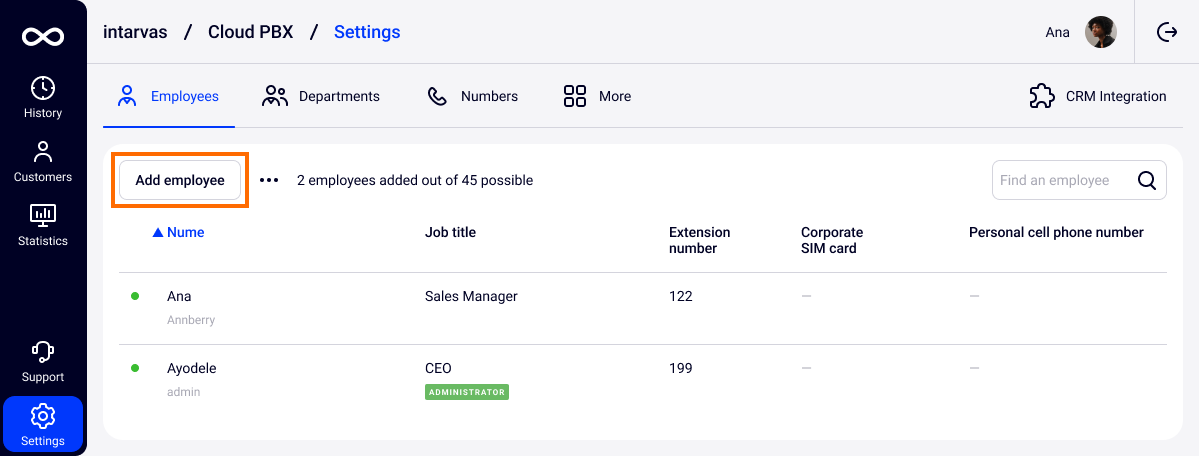The image size is (1200, 456).
Task: Expand the More tab menu
Action: (597, 96)
